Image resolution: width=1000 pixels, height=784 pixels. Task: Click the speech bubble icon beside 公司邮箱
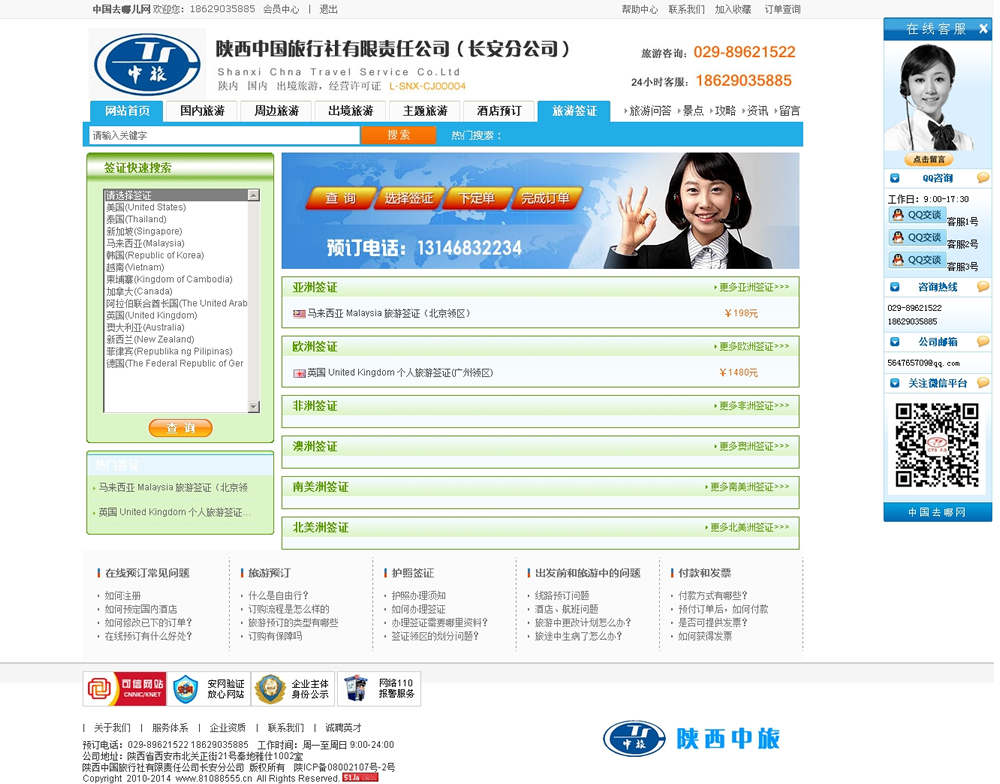point(983,341)
